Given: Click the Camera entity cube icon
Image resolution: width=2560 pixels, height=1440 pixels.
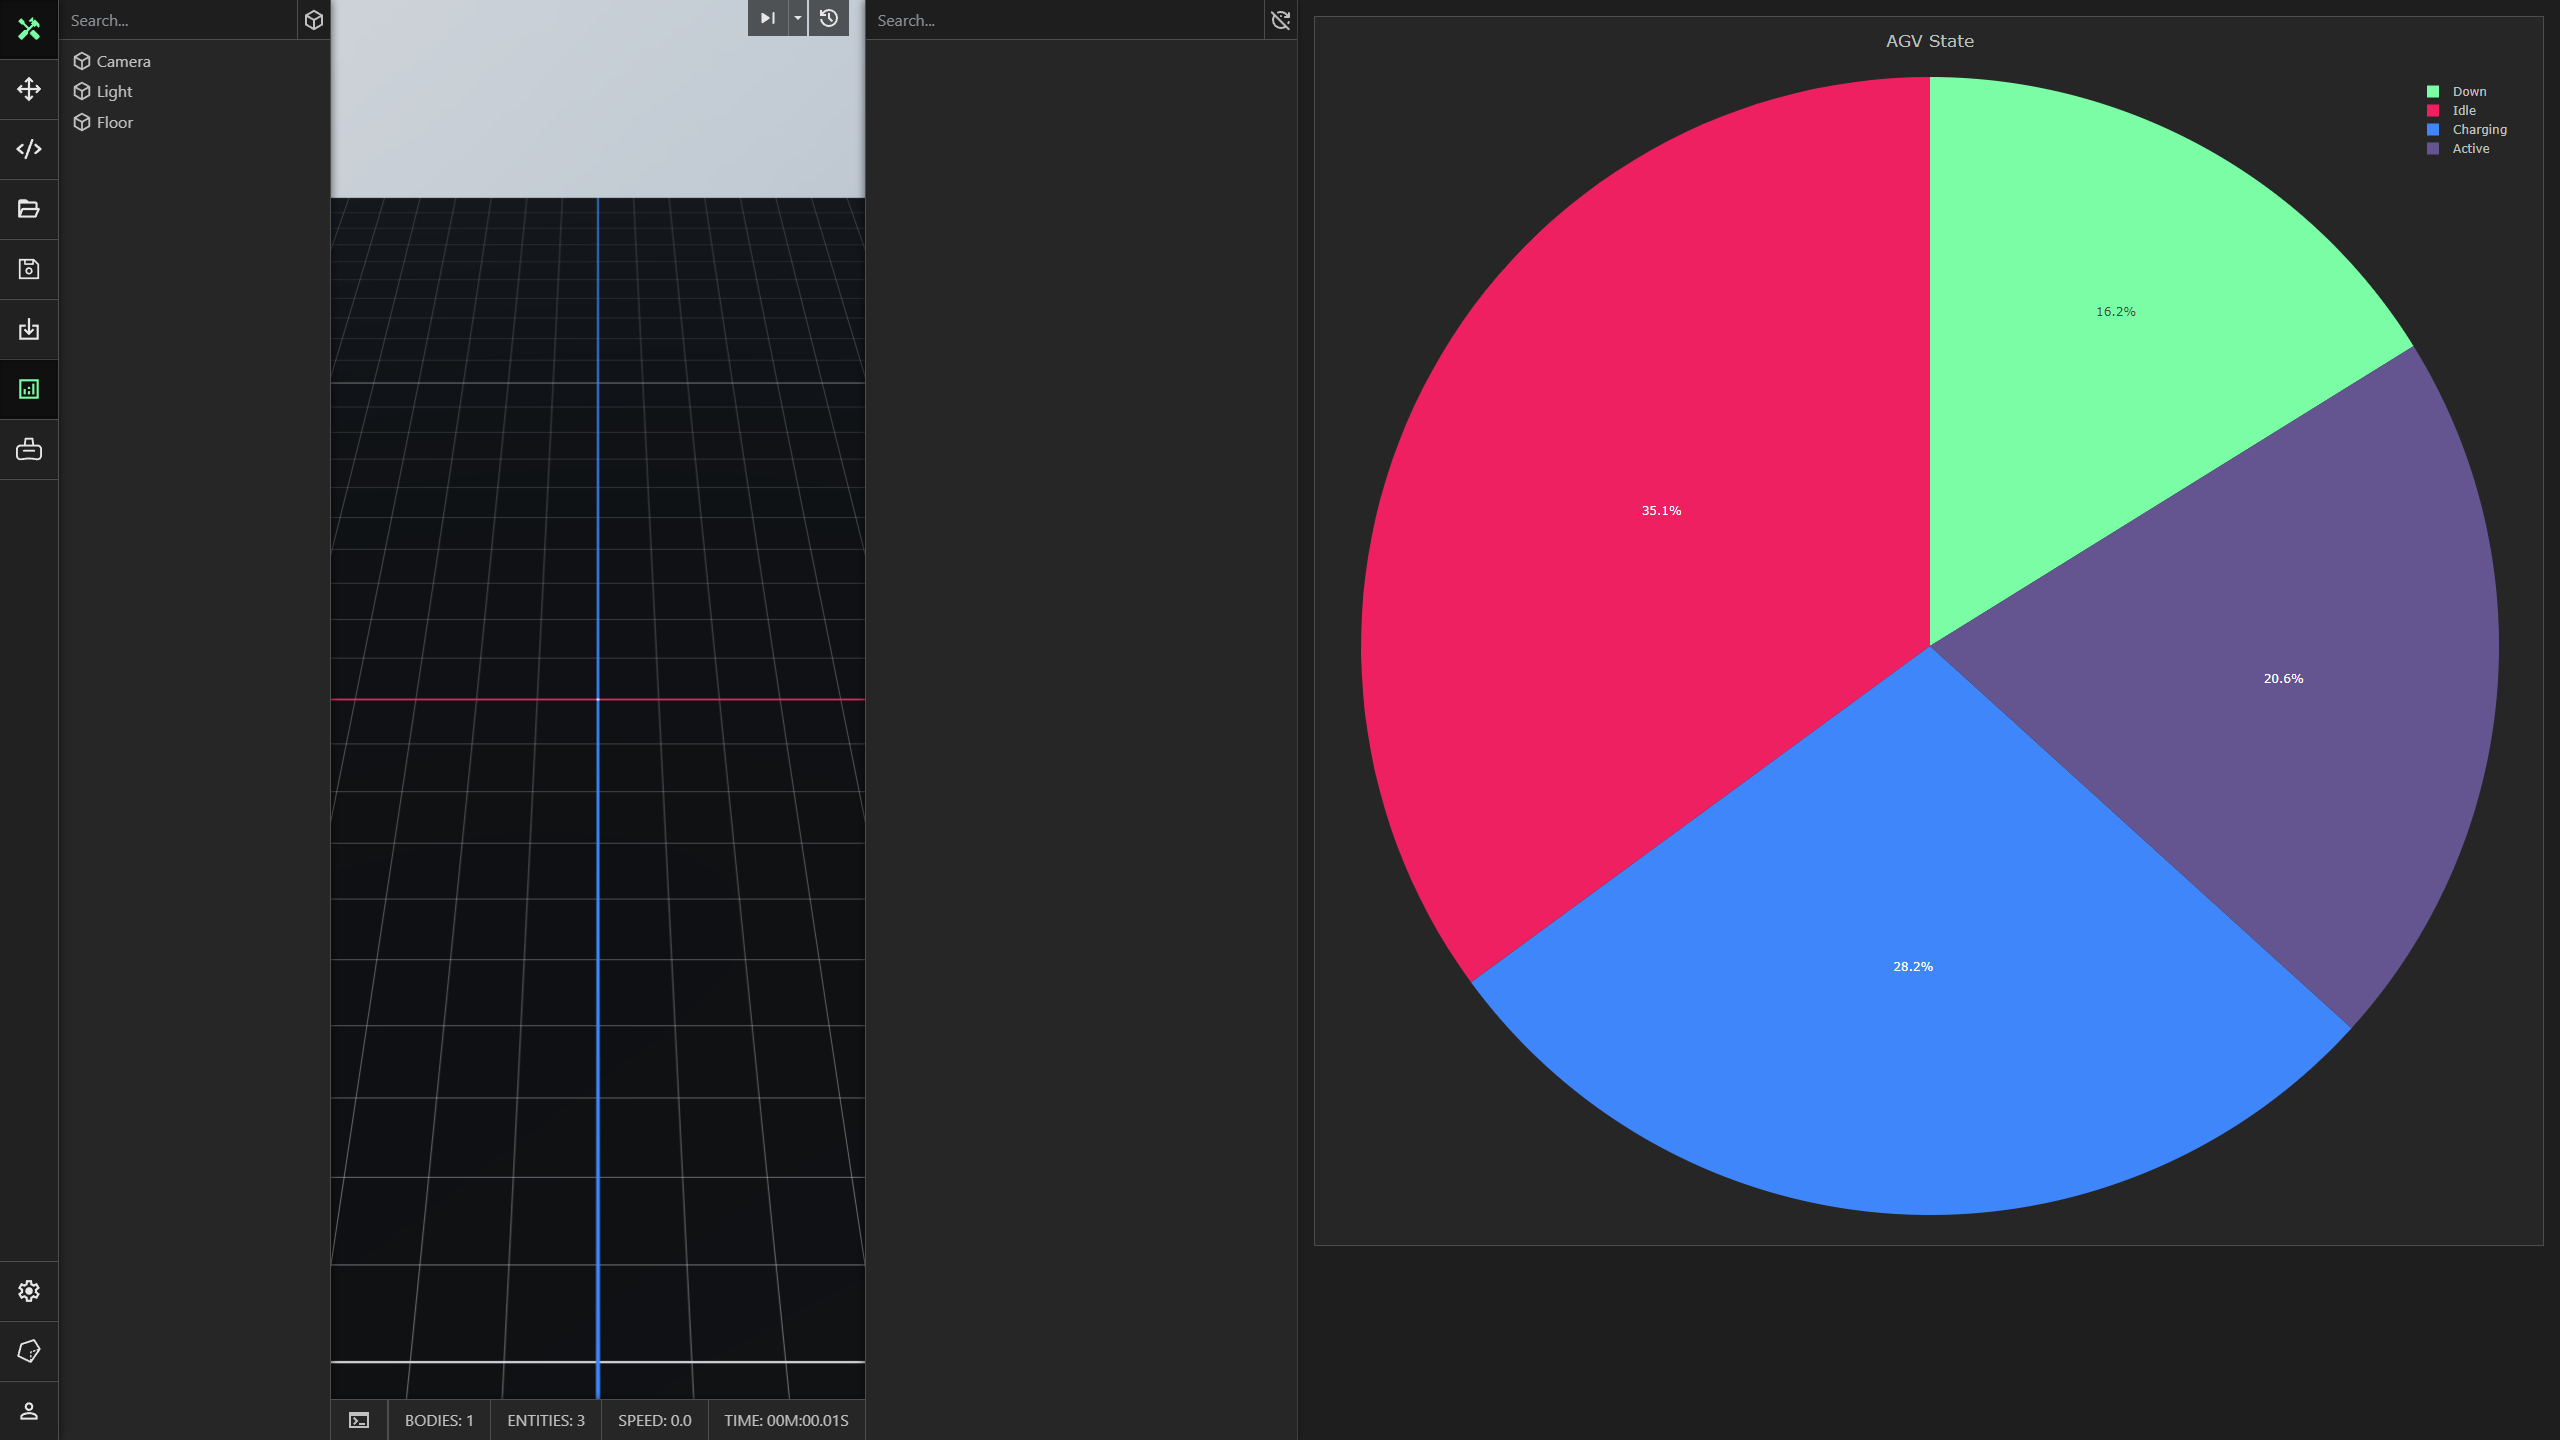Looking at the screenshot, I should (82, 61).
